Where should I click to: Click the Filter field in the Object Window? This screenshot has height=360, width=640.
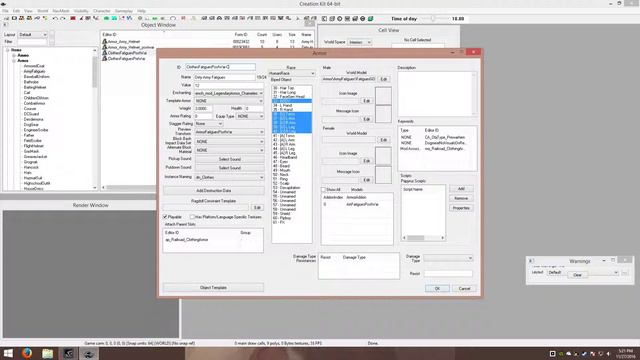pos(32,42)
